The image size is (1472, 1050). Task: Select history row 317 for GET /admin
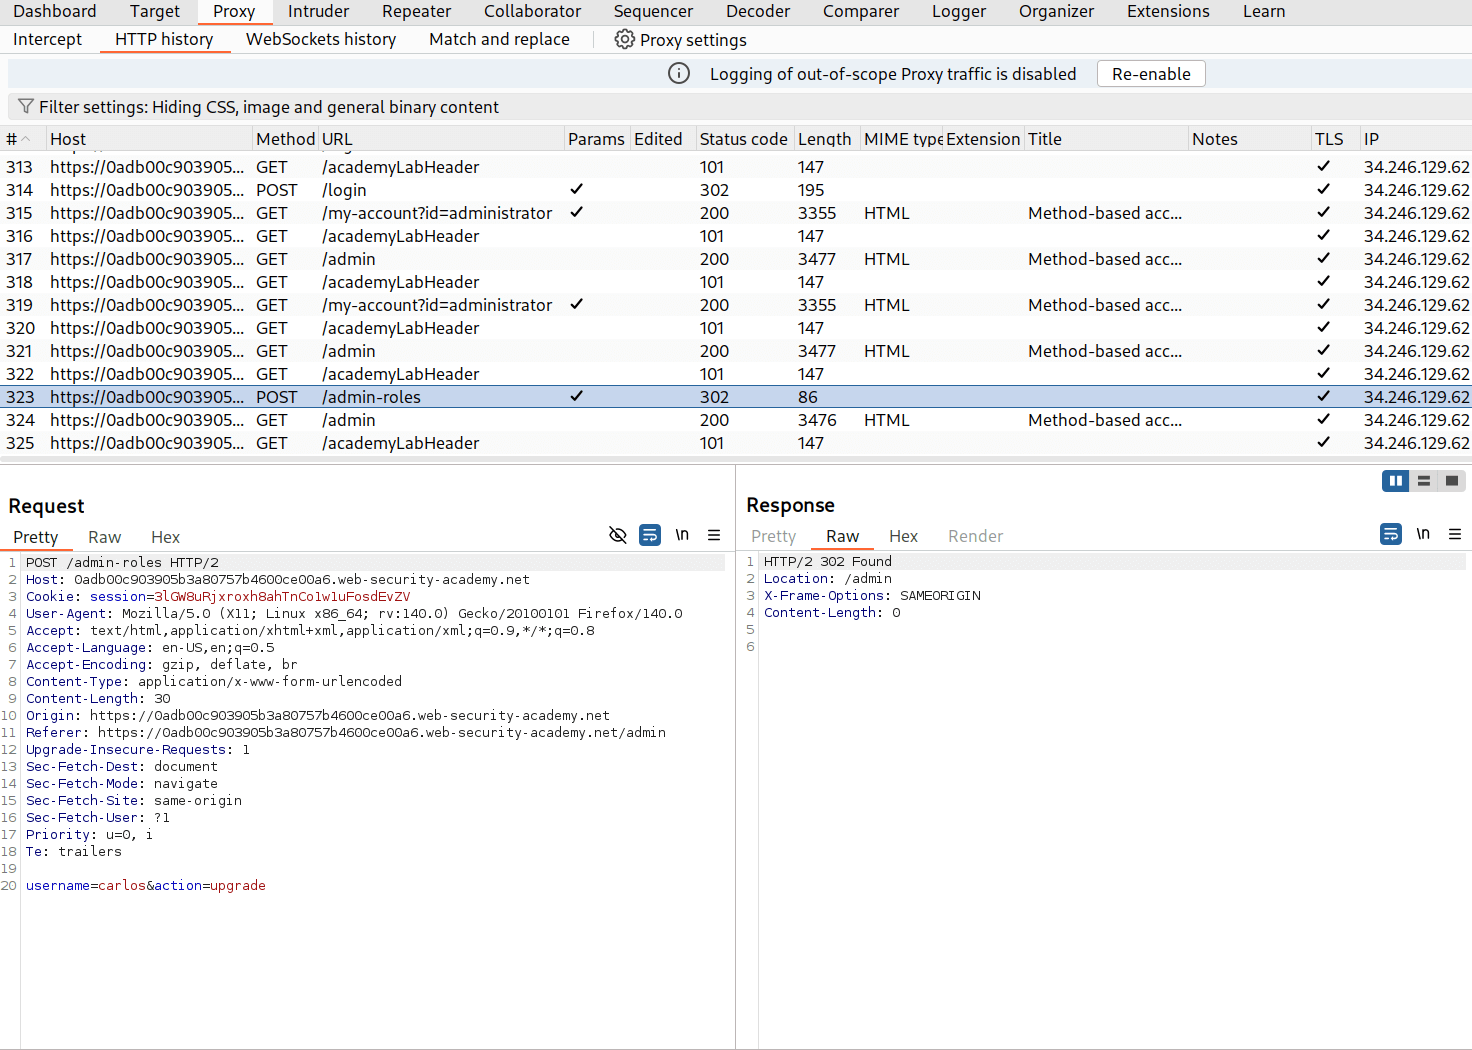point(349,258)
